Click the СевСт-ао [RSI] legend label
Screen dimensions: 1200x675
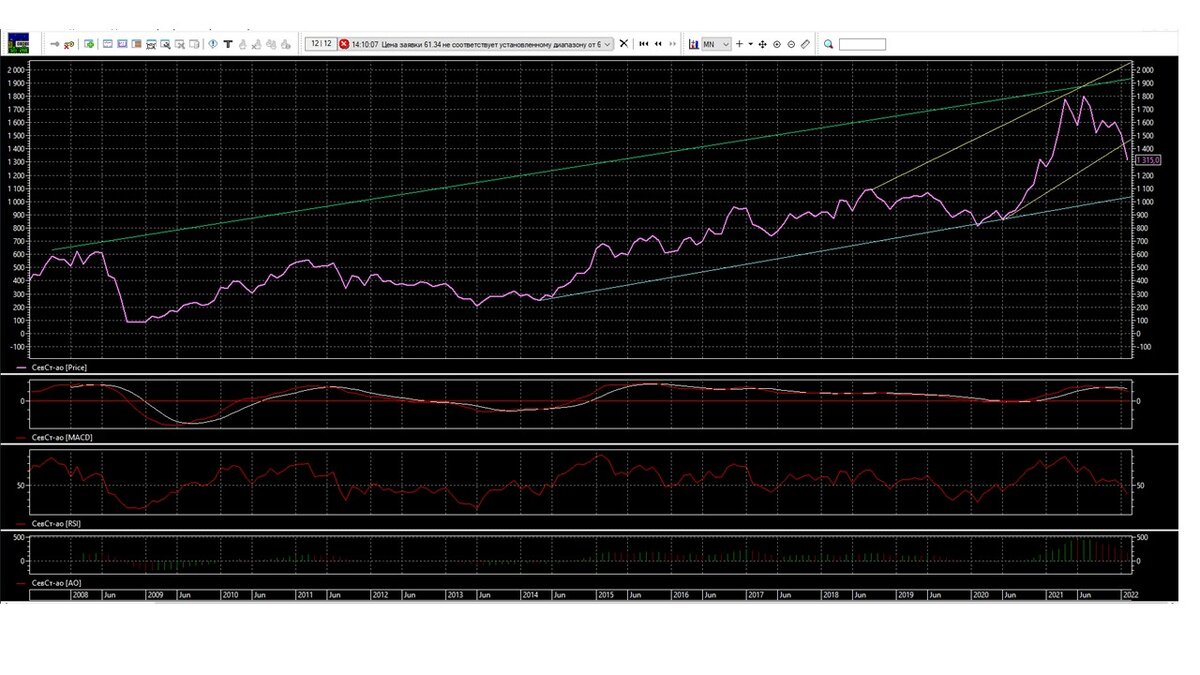click(56, 523)
